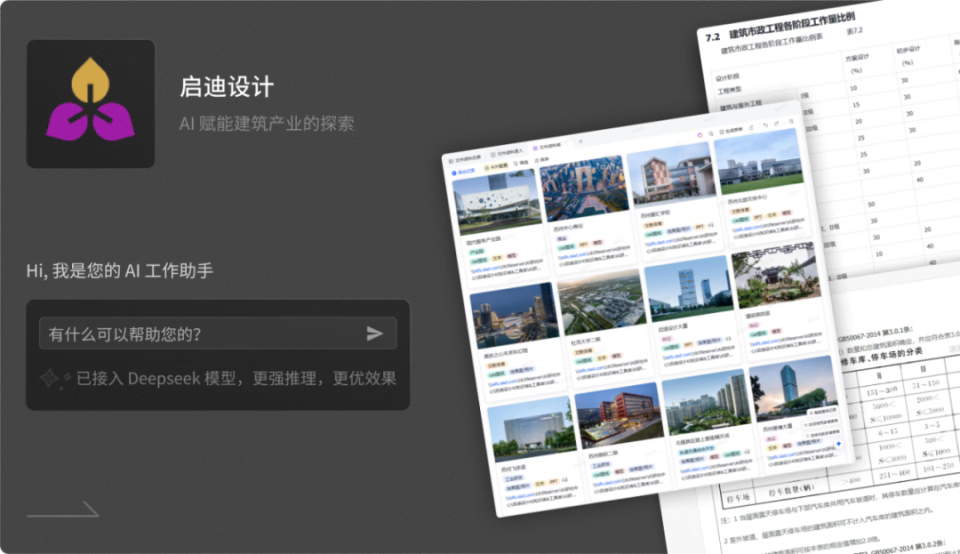Image resolution: width=960 pixels, height=554 pixels.
Task: Click the undo arrow in the gallery toolbar
Action: pos(765,125)
